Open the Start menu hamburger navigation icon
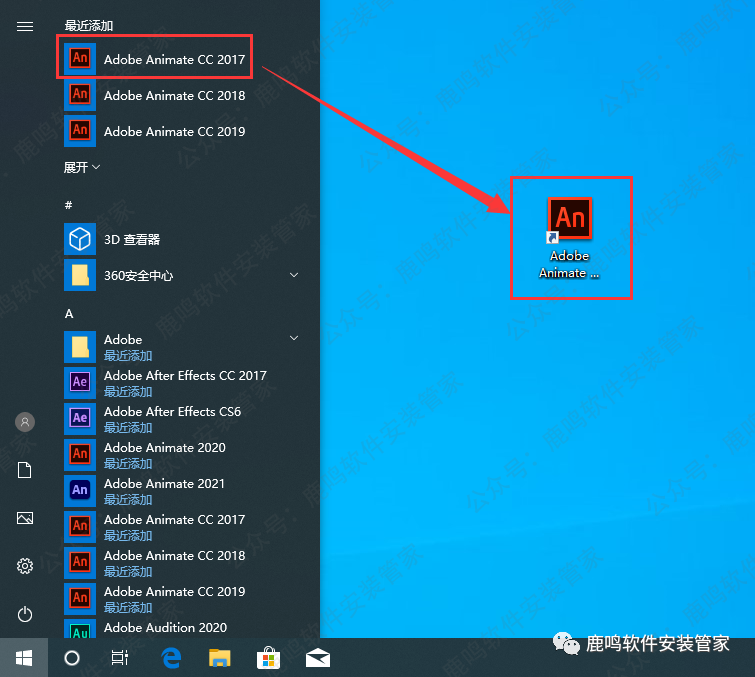 [25, 26]
